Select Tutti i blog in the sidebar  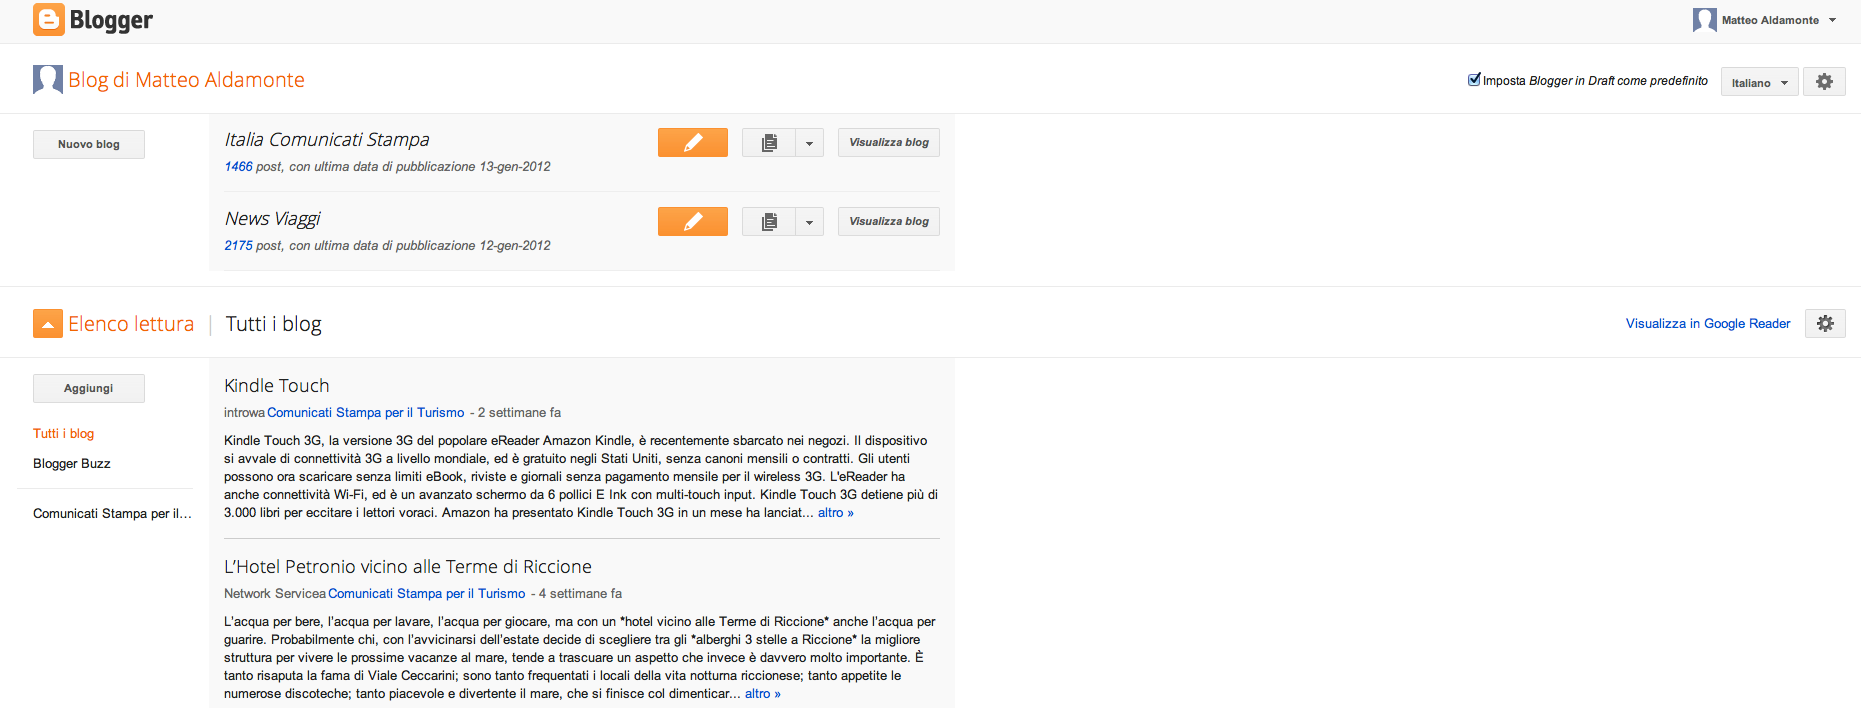point(63,434)
